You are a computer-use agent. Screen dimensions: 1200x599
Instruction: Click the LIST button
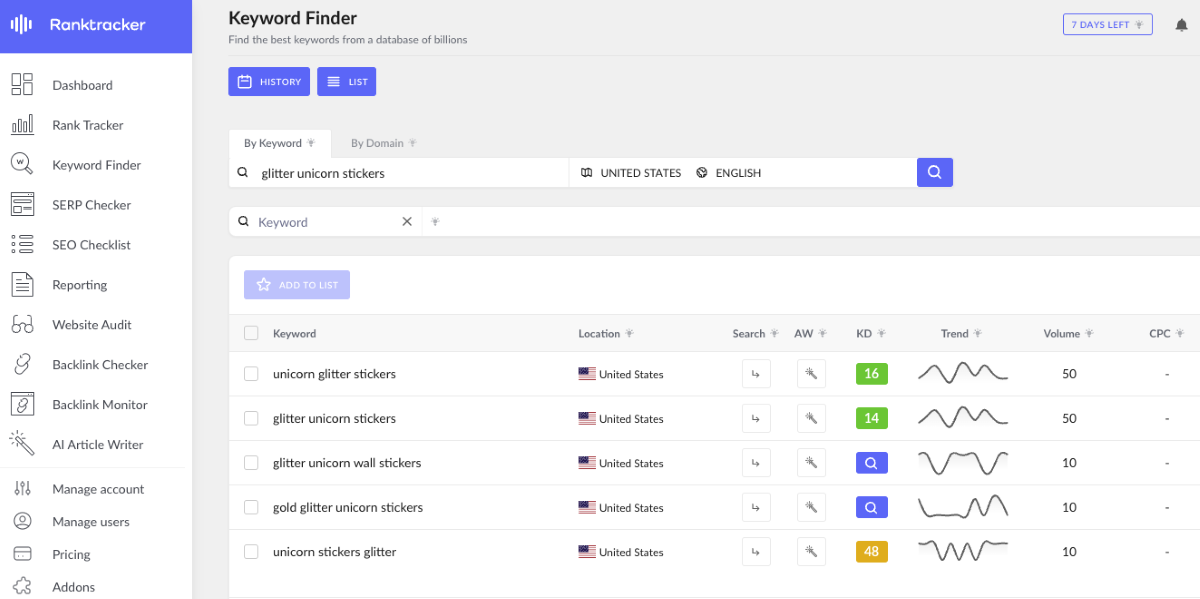click(x=346, y=81)
